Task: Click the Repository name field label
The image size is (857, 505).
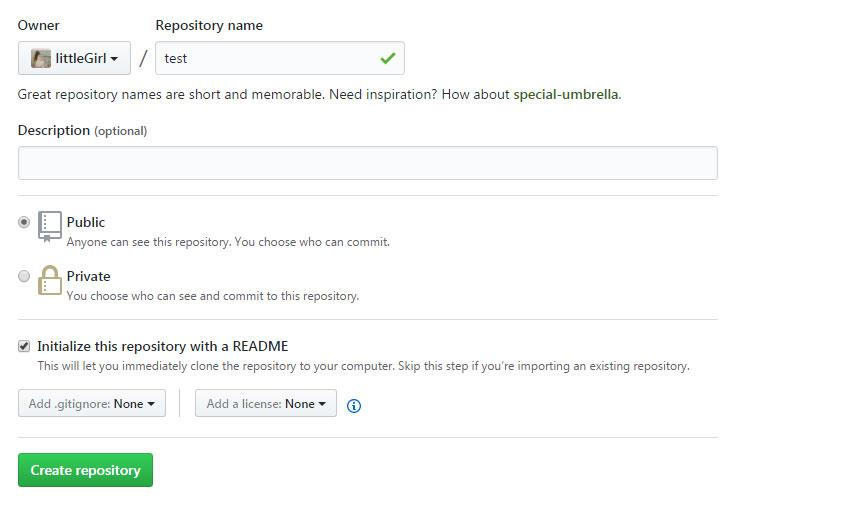Action: (x=209, y=25)
